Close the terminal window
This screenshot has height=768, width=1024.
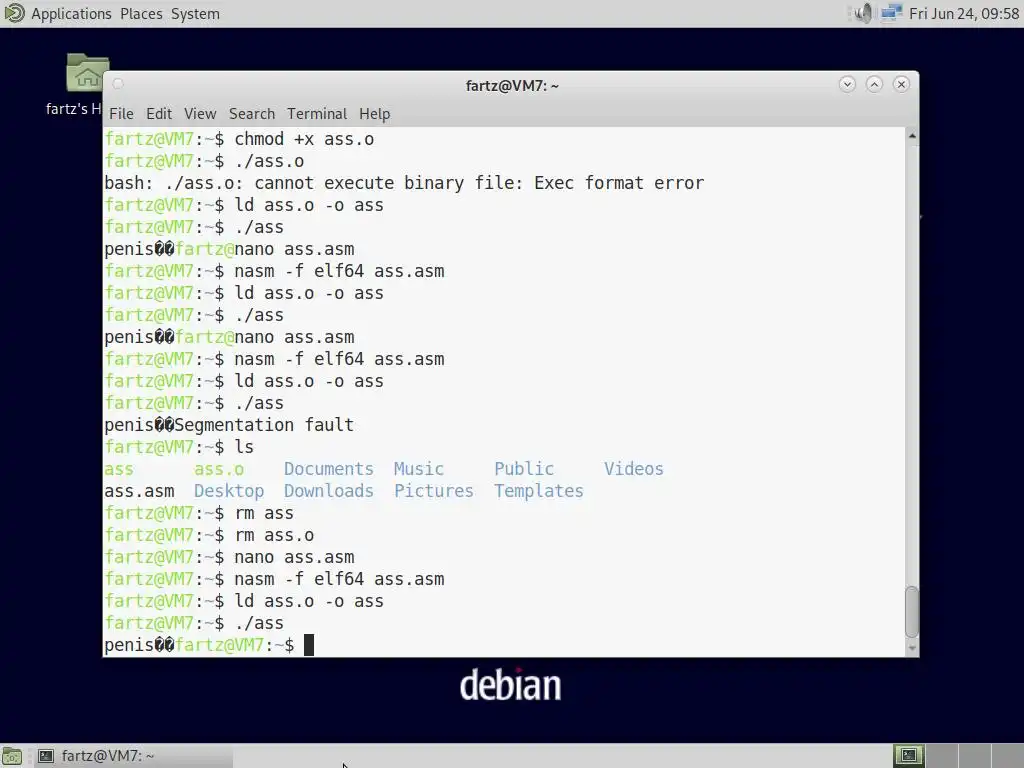[x=901, y=84]
